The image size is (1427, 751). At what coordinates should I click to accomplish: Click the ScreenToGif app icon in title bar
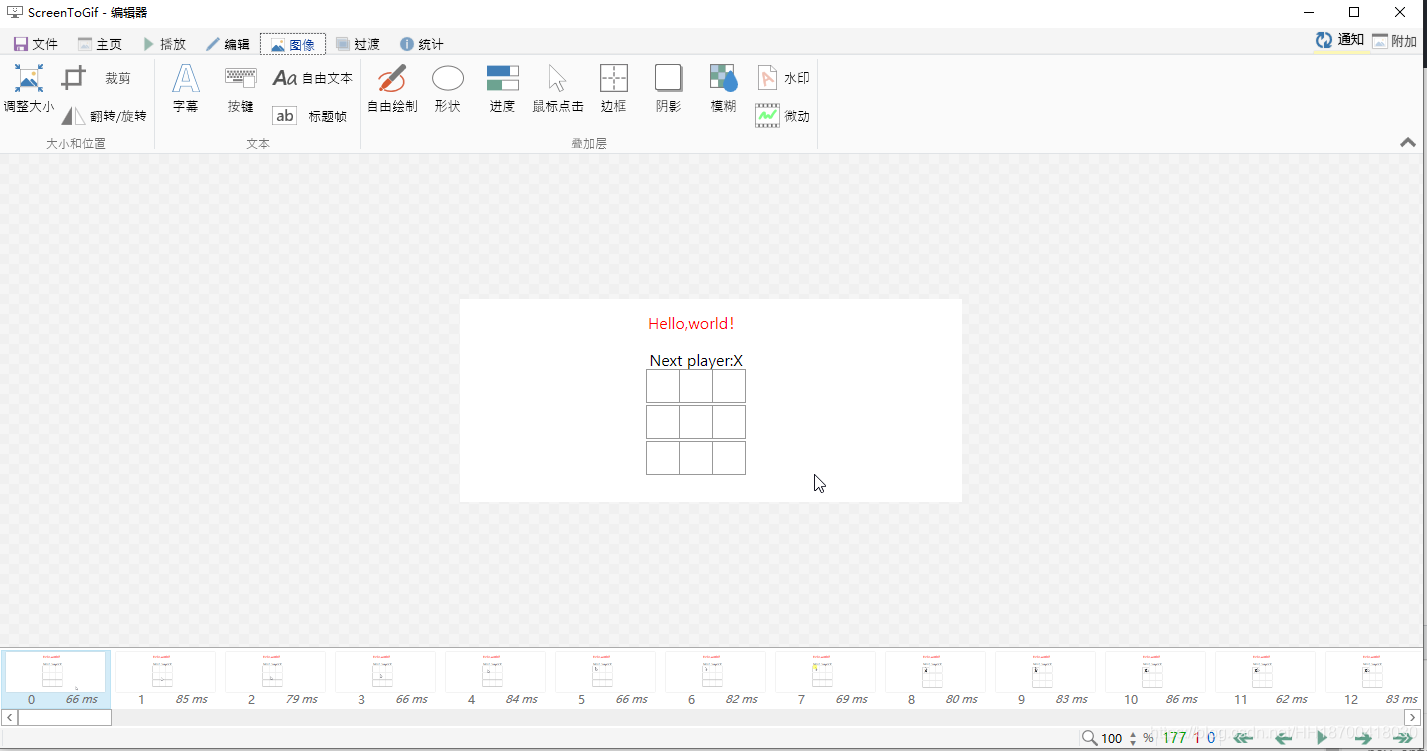(x=14, y=12)
